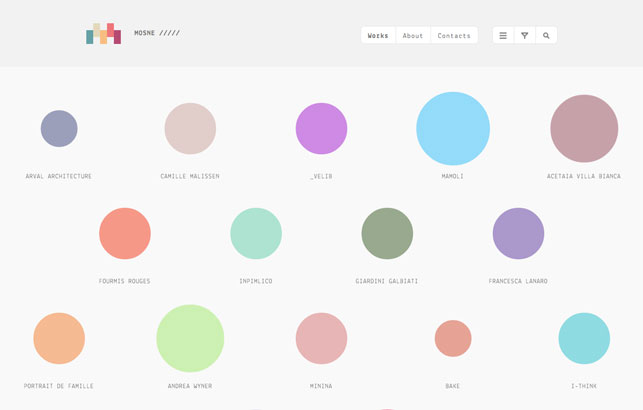Select the Camille Malissen beige circle
Screen dimensions: 643x410
(190, 128)
